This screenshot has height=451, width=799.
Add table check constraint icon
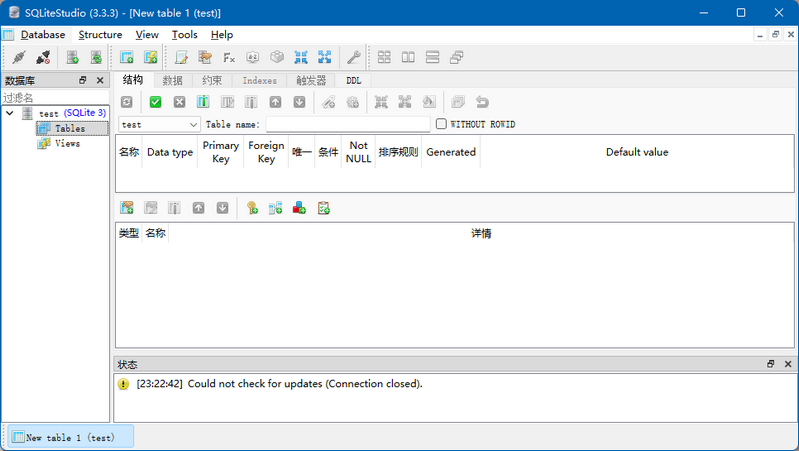tap(324, 208)
